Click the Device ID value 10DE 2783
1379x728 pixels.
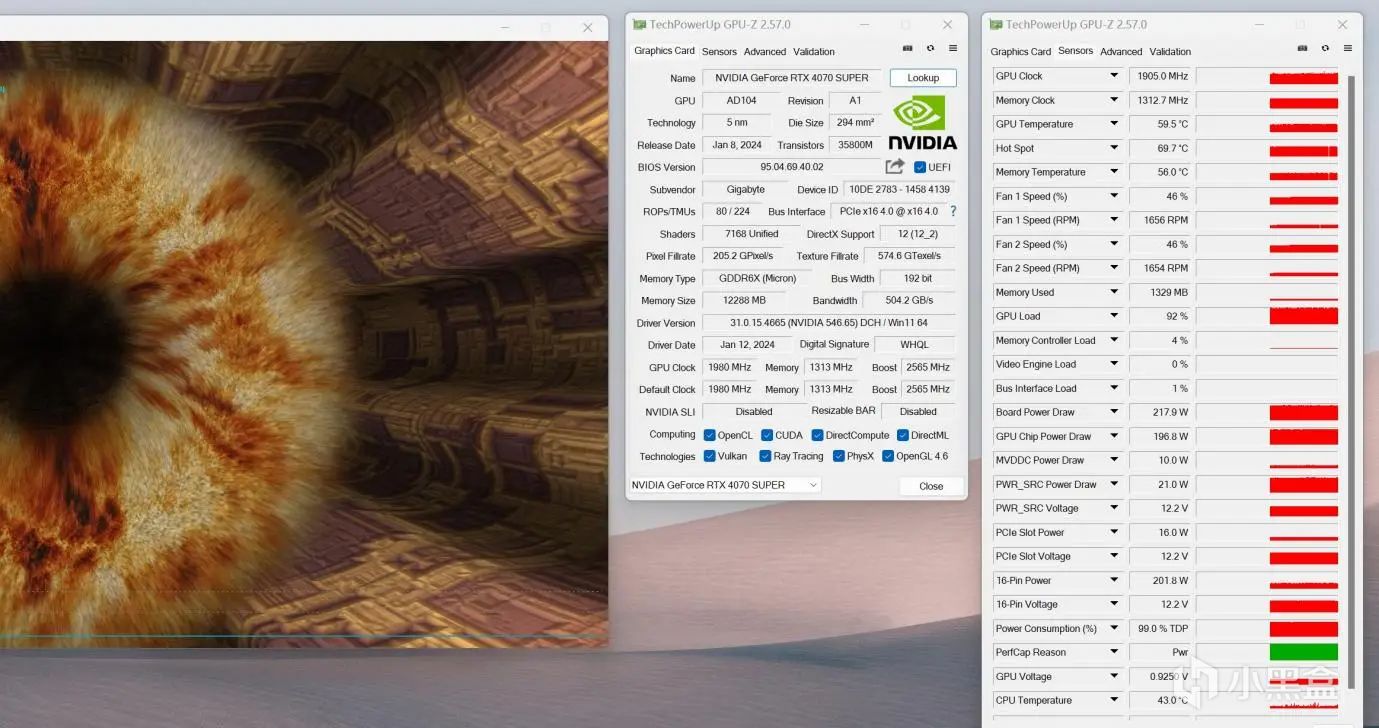[898, 189]
